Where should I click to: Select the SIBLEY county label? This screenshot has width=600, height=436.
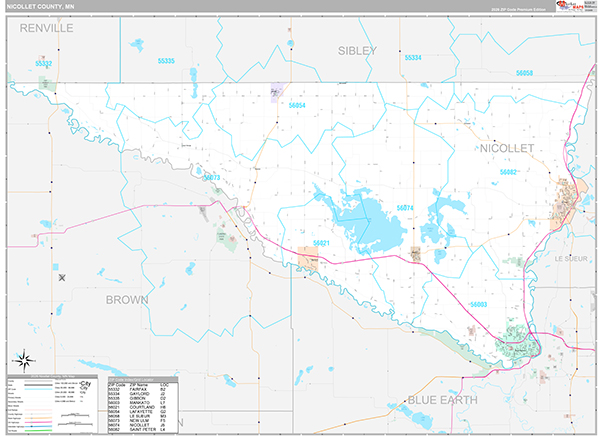point(357,51)
